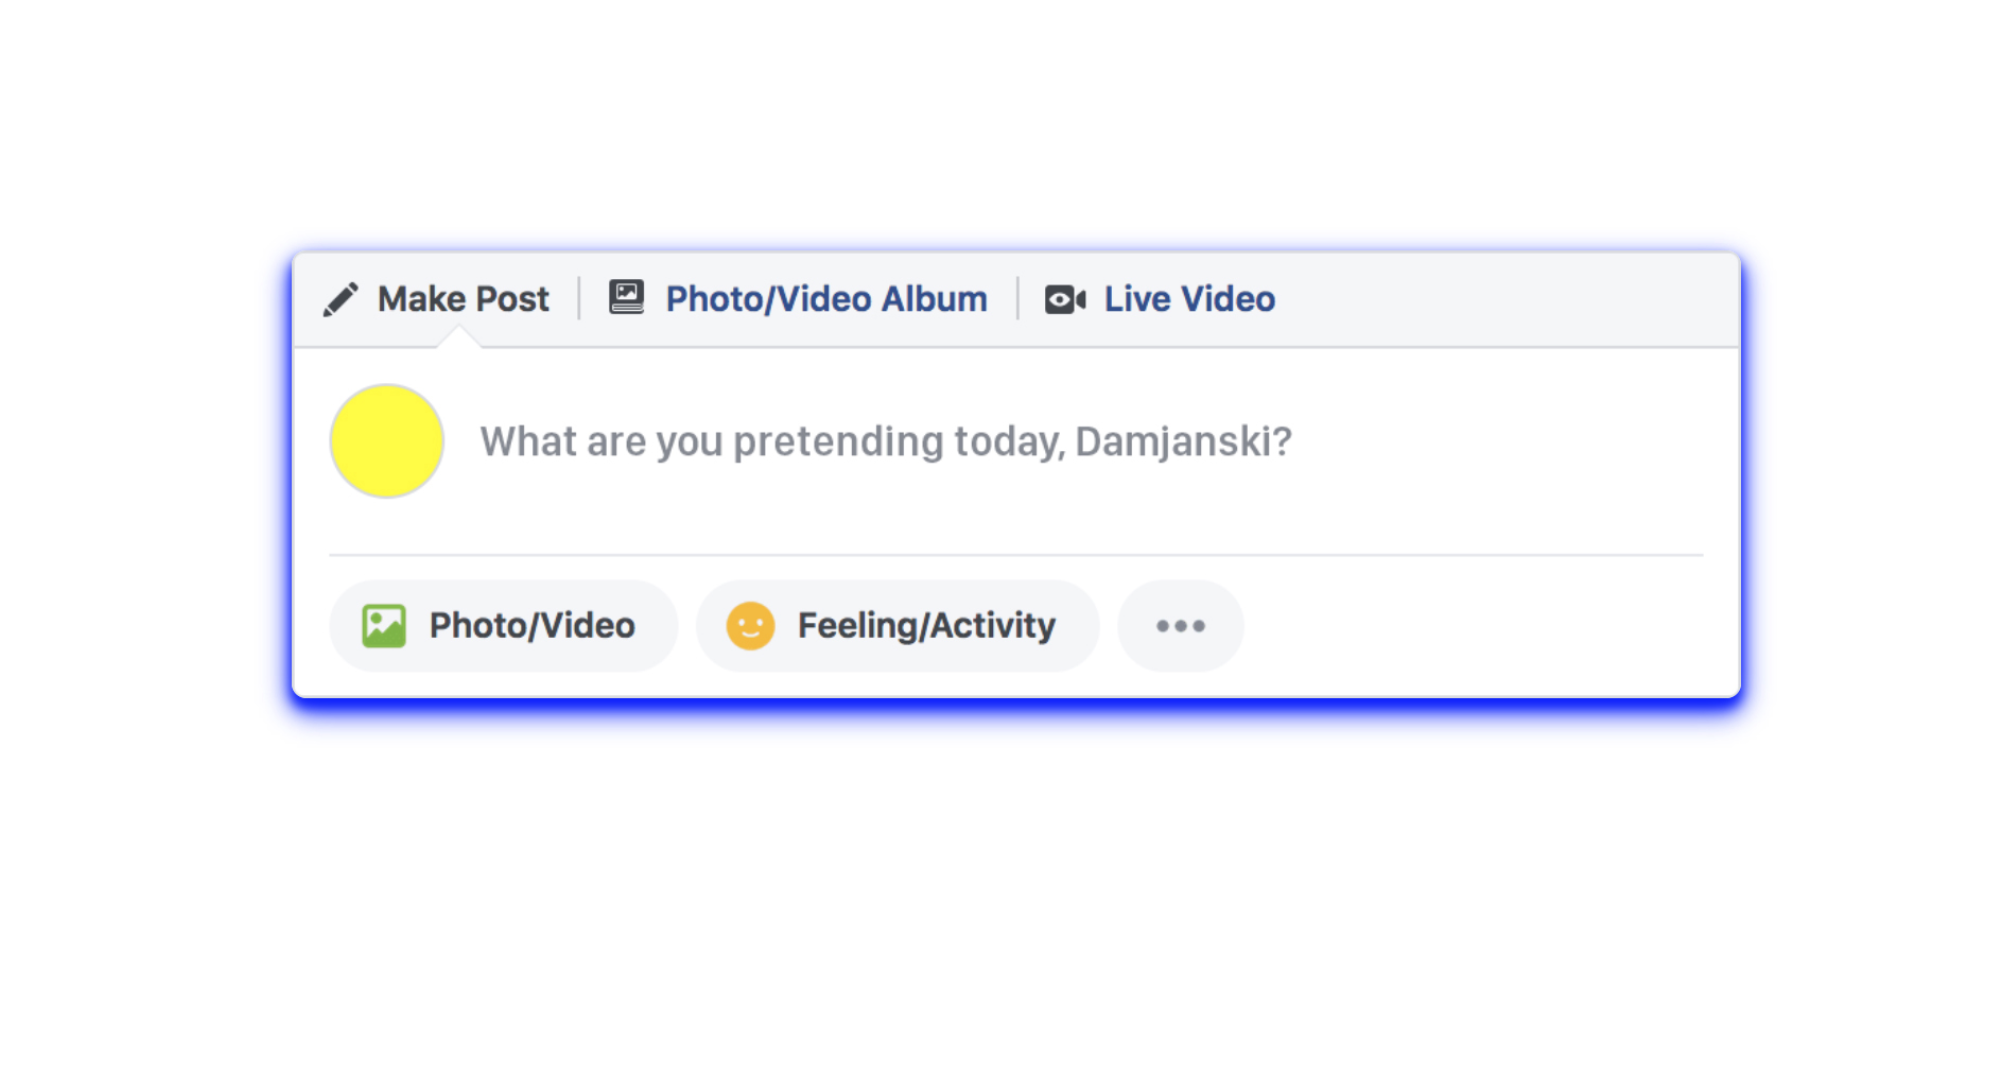Click the album icon for Photo/Video Album

point(627,298)
